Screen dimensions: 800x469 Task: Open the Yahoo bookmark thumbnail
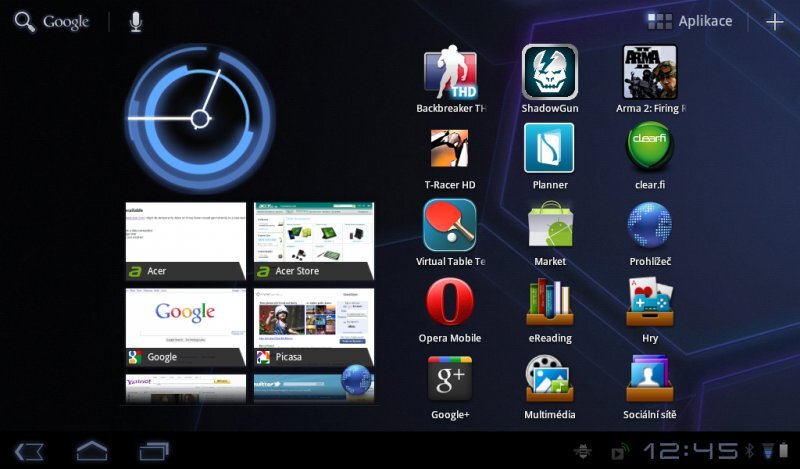pos(186,389)
